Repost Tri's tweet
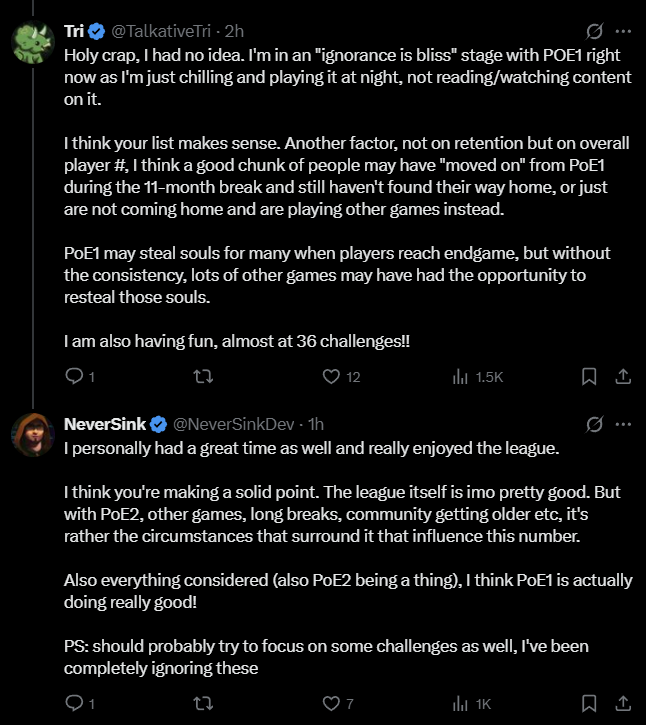 click(x=203, y=377)
